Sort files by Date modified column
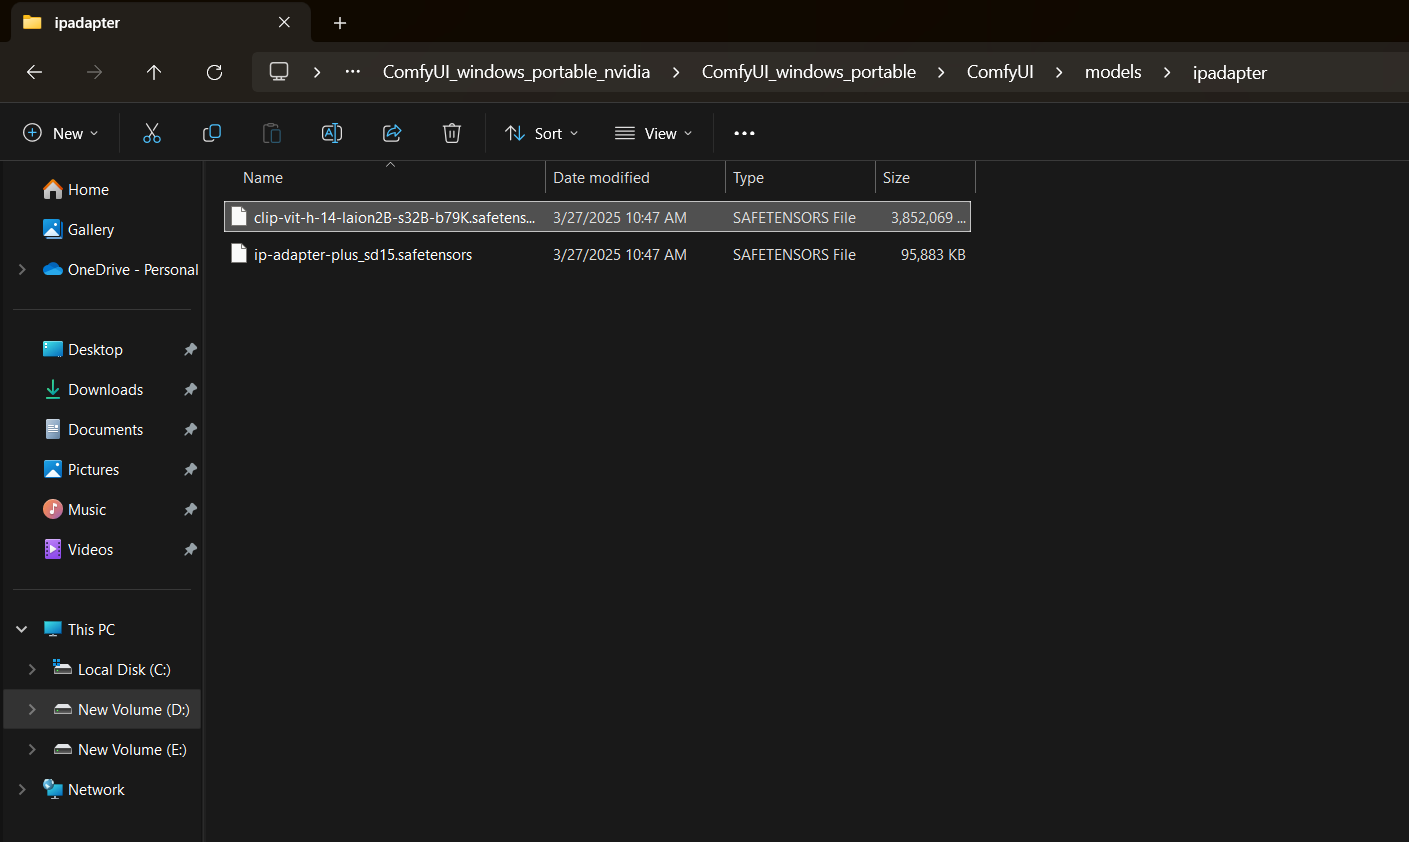The width and height of the screenshot is (1409, 842). [601, 178]
